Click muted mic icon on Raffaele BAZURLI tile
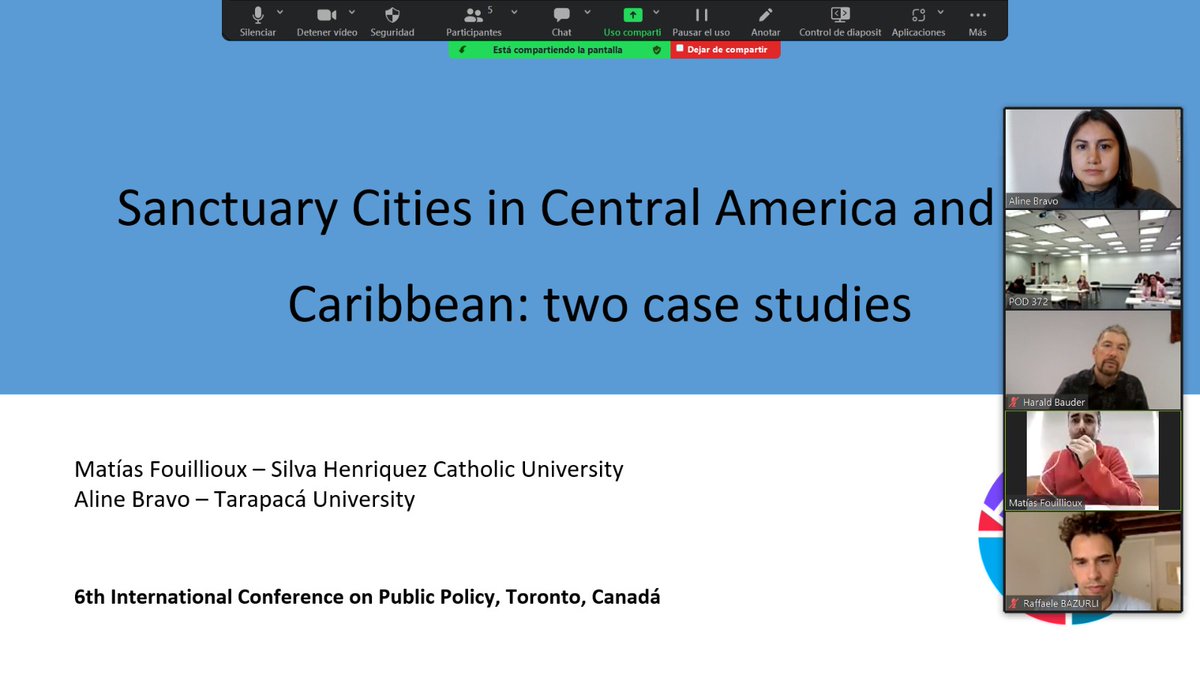Viewport: 1200px width, 675px height. point(1014,604)
